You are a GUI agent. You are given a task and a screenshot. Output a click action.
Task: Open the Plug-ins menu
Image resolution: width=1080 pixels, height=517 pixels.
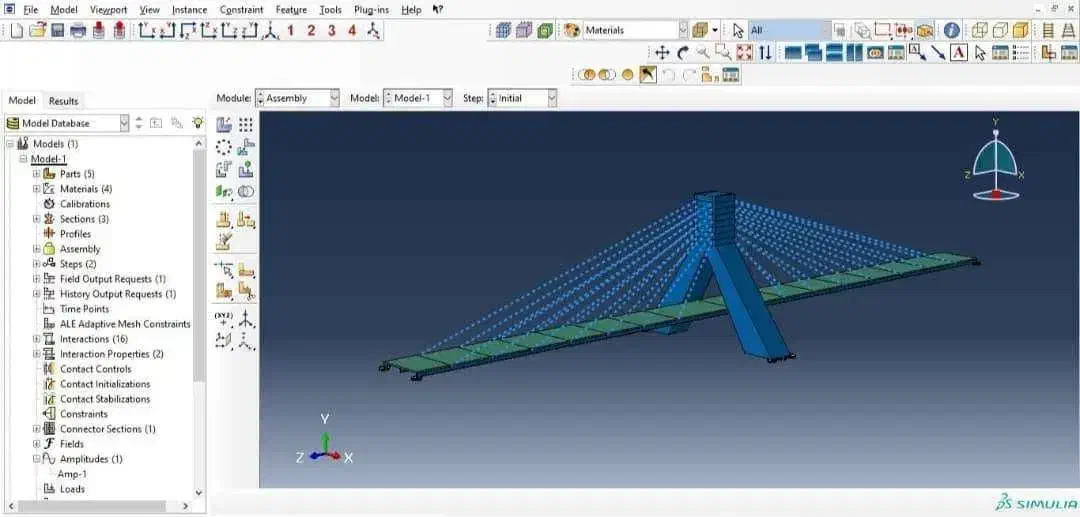coord(370,9)
